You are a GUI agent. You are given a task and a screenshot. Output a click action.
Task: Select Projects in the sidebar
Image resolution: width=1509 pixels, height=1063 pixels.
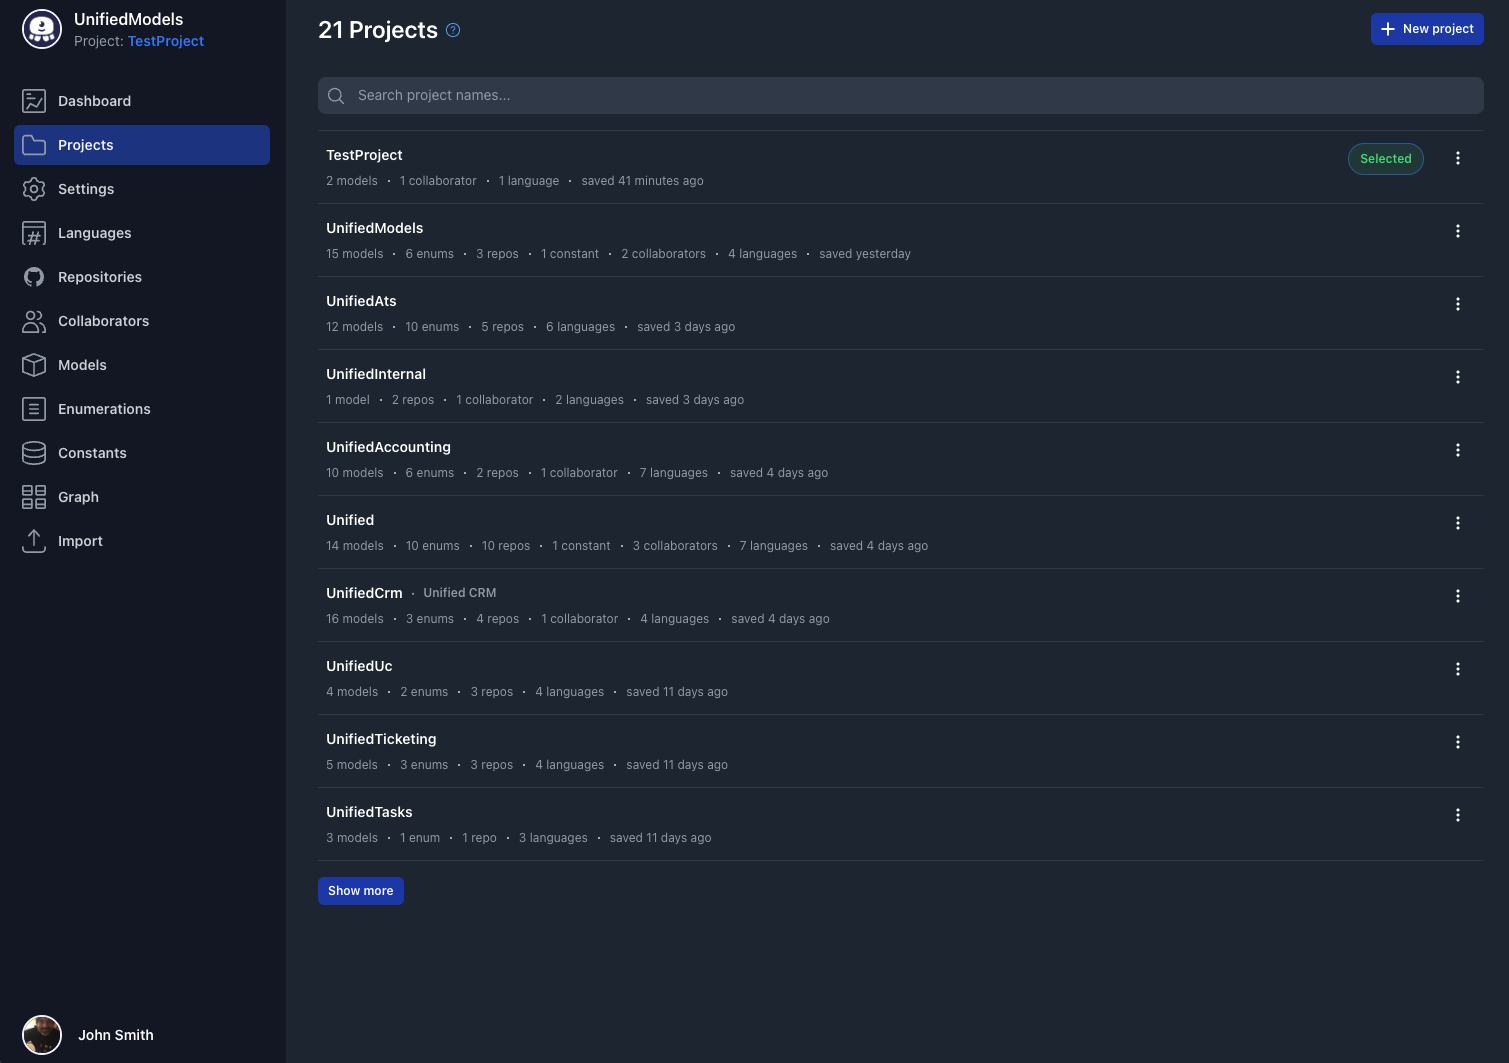point(86,145)
